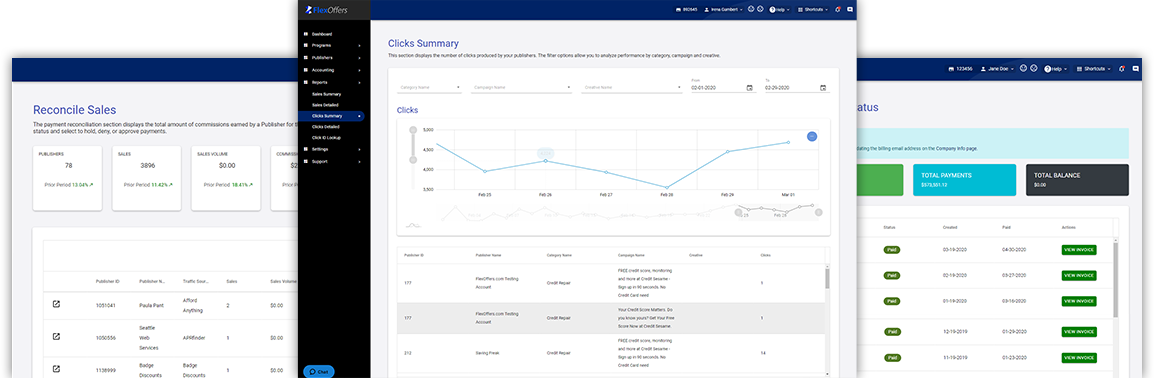Expand the Publishers sidebar menu

click(x=332, y=57)
